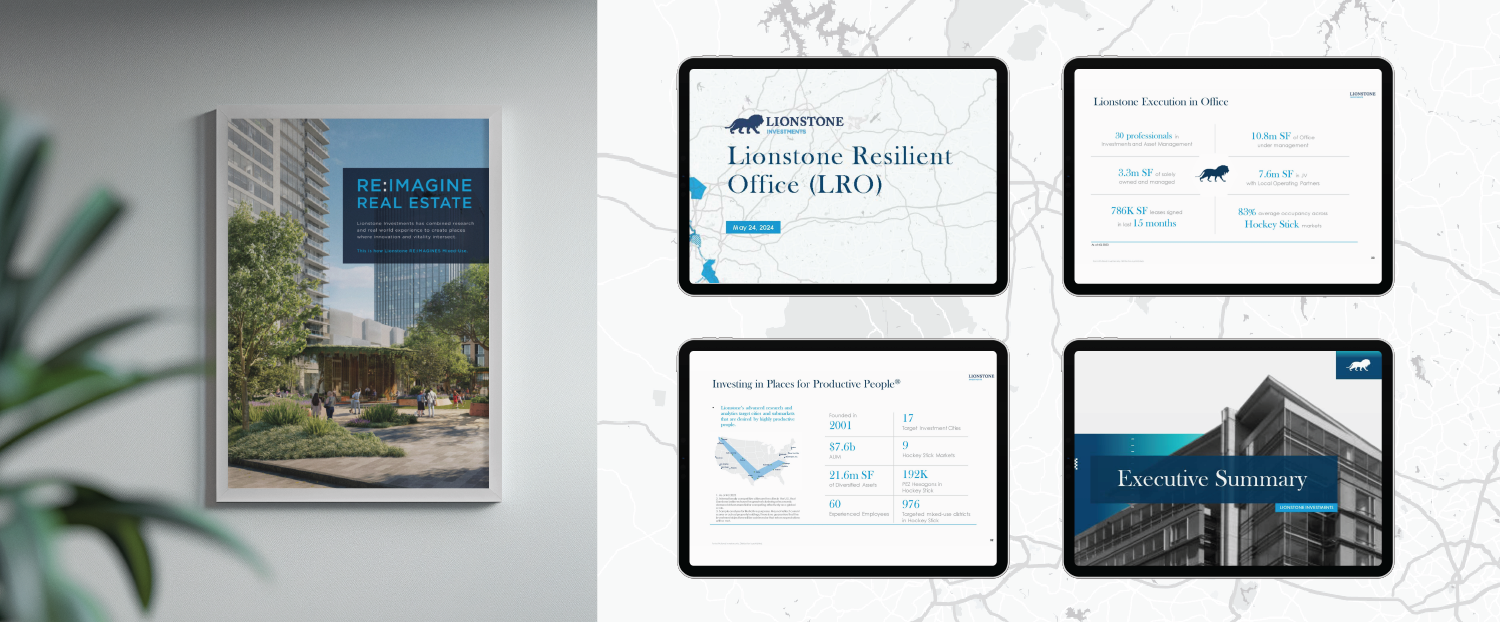Click the 'Investing in Places for Productive People' heading
1500x622 pixels.
(x=806, y=383)
